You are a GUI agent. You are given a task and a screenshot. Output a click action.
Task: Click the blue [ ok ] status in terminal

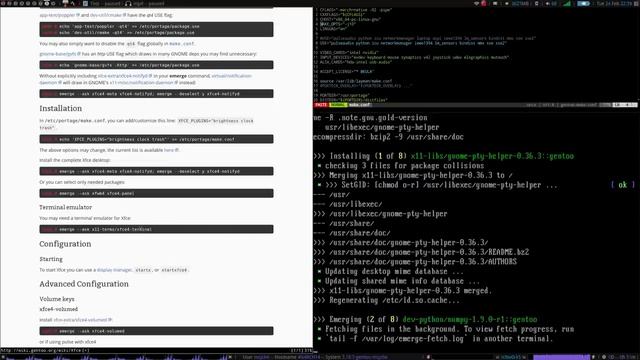point(622,185)
